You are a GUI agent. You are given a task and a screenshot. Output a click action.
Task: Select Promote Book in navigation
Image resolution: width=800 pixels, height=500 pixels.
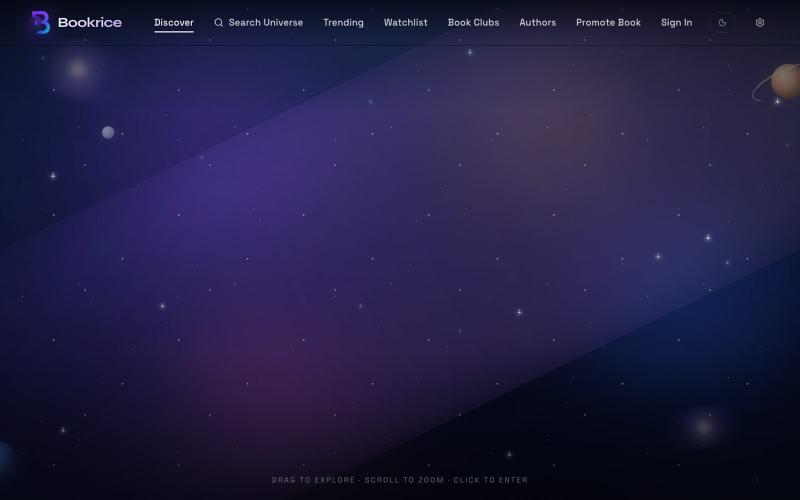[x=609, y=22]
